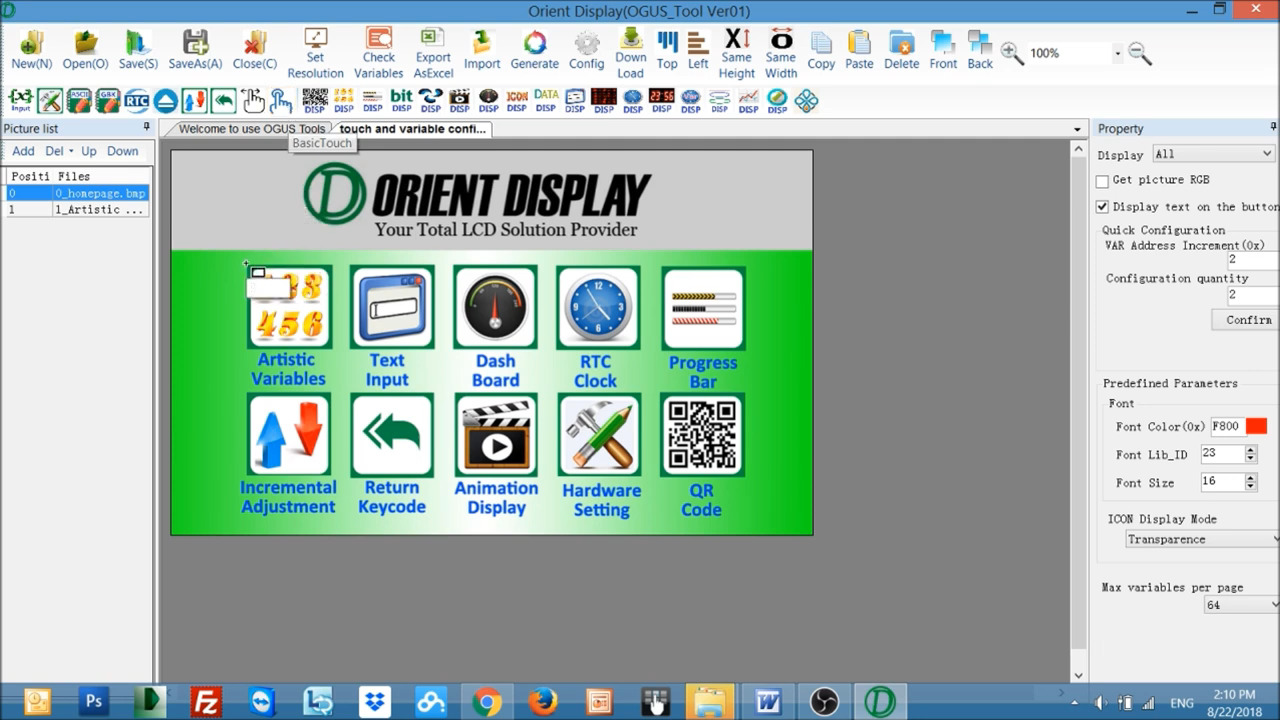Toggle Get picture RGB checkbox
The image size is (1280, 720).
[1102, 181]
